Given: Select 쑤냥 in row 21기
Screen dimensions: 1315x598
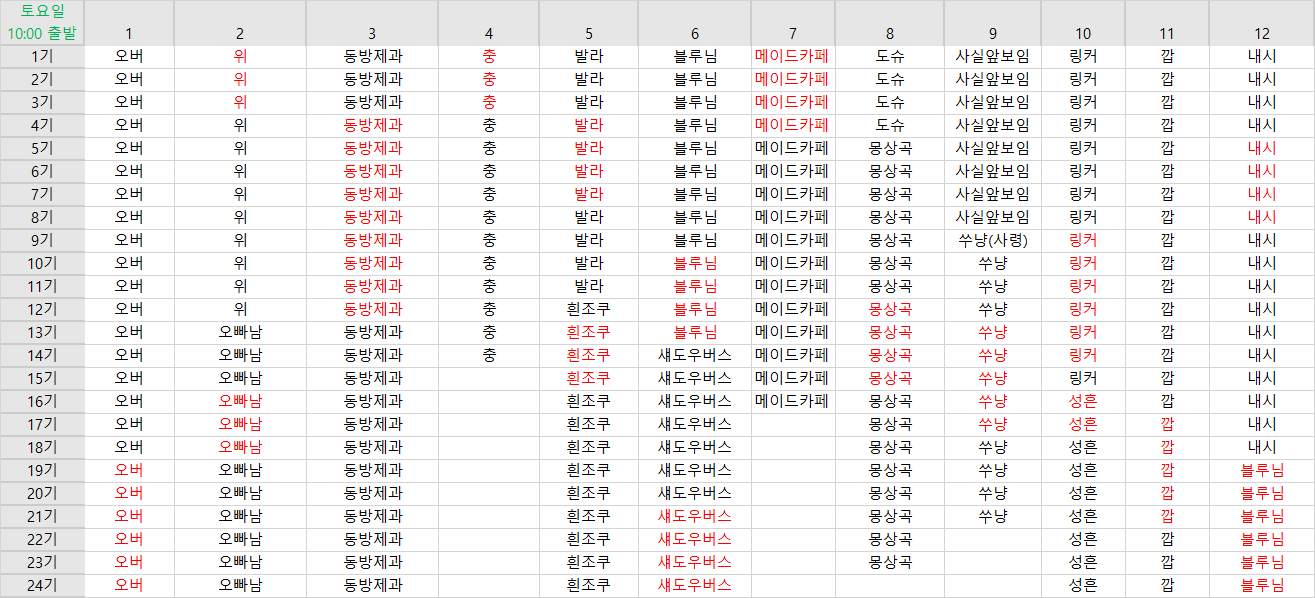Looking at the screenshot, I should [x=993, y=516].
